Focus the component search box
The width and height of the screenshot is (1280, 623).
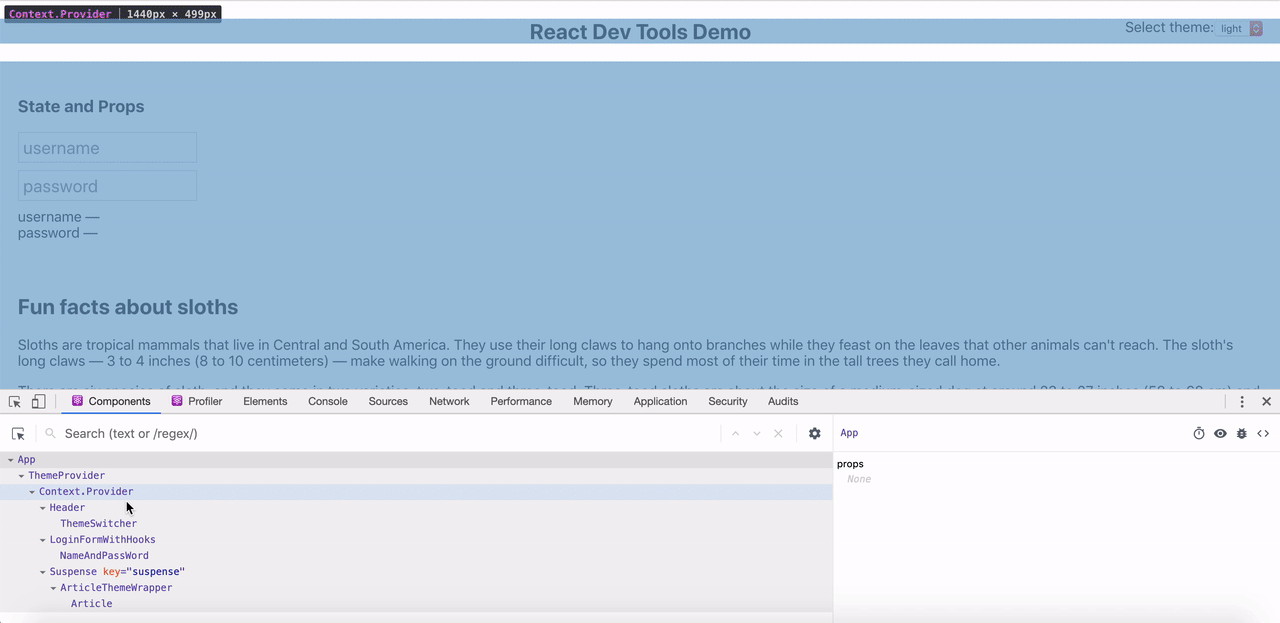(x=390, y=434)
